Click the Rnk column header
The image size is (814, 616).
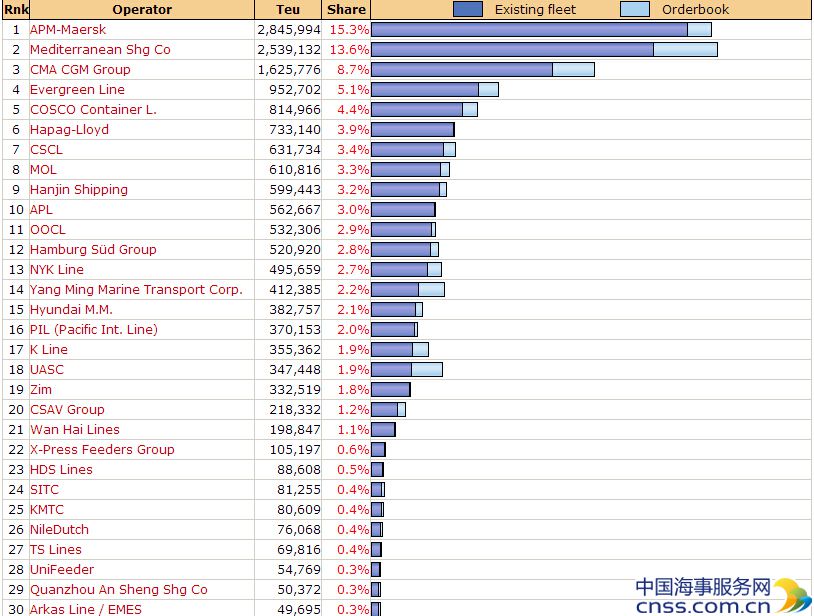click(16, 10)
